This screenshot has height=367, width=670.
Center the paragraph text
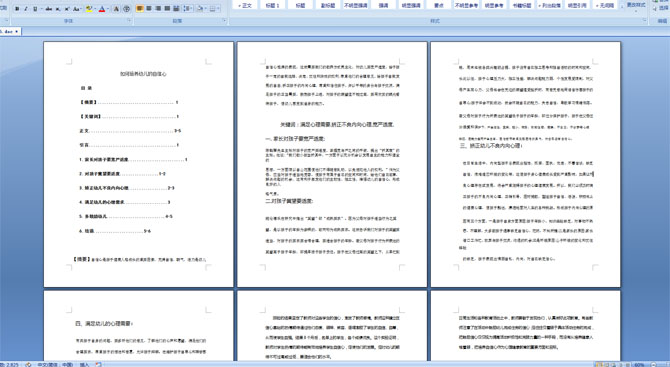(x=149, y=8)
